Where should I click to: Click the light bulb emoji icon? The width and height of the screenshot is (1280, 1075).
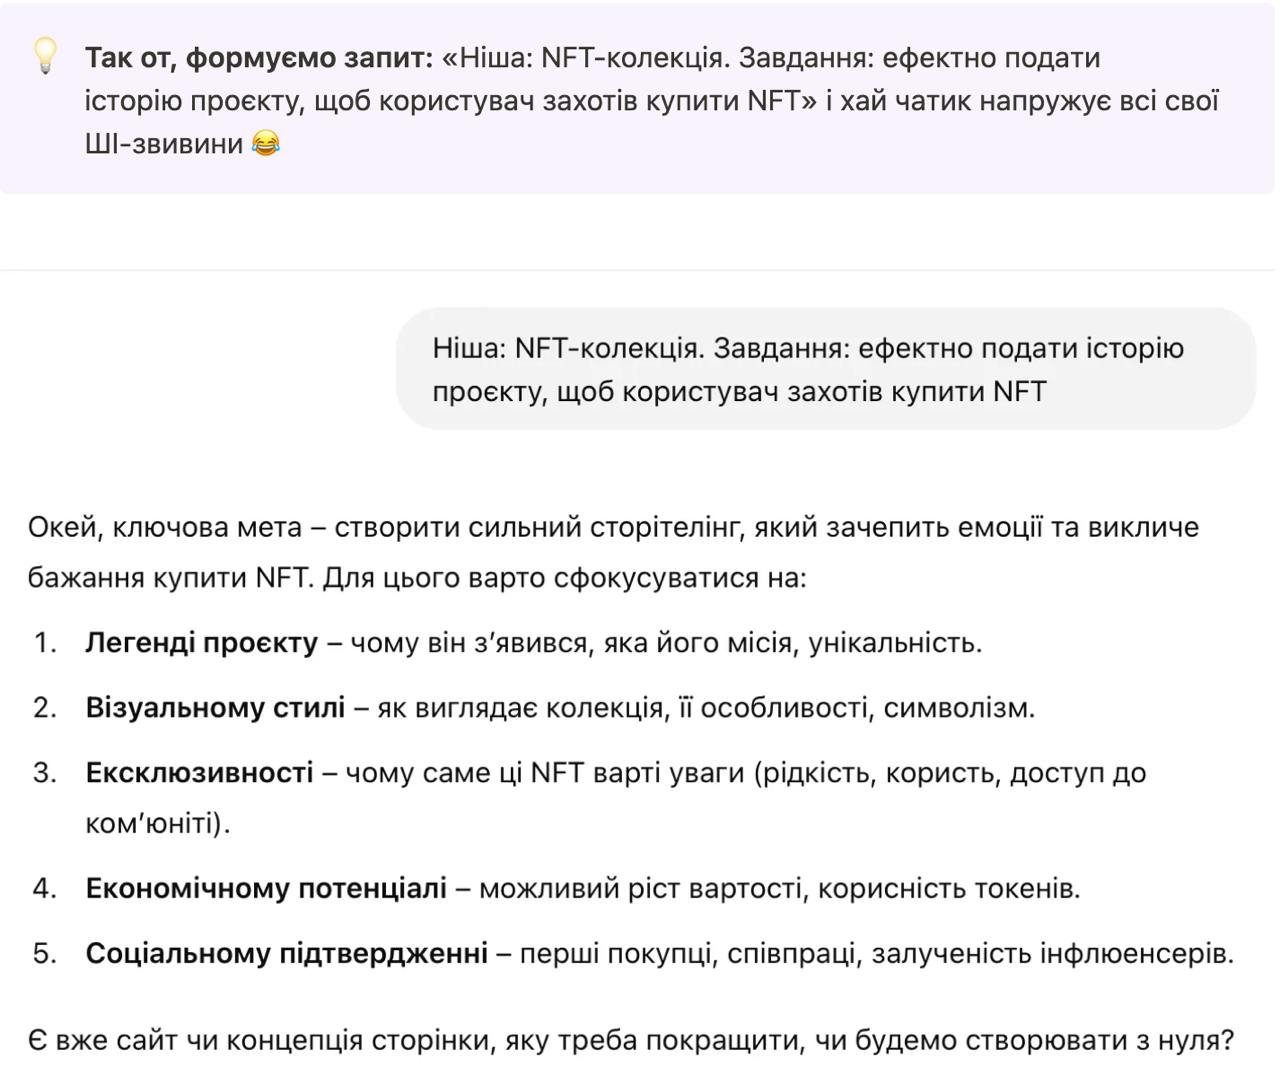click(46, 56)
